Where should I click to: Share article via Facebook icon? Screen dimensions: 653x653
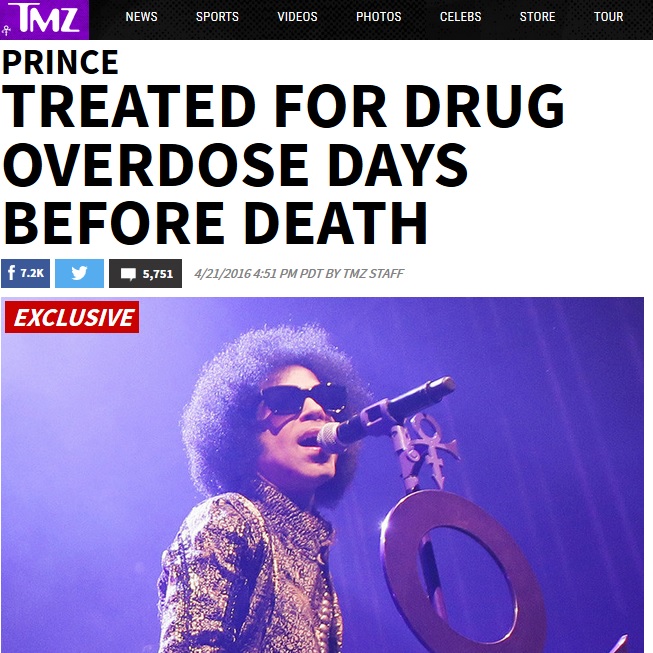(11, 273)
